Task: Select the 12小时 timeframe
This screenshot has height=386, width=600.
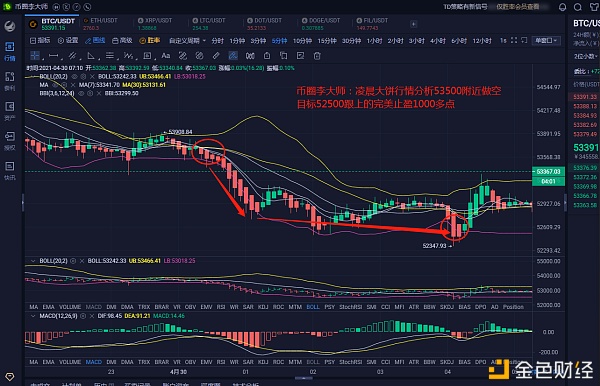Action: coord(482,41)
